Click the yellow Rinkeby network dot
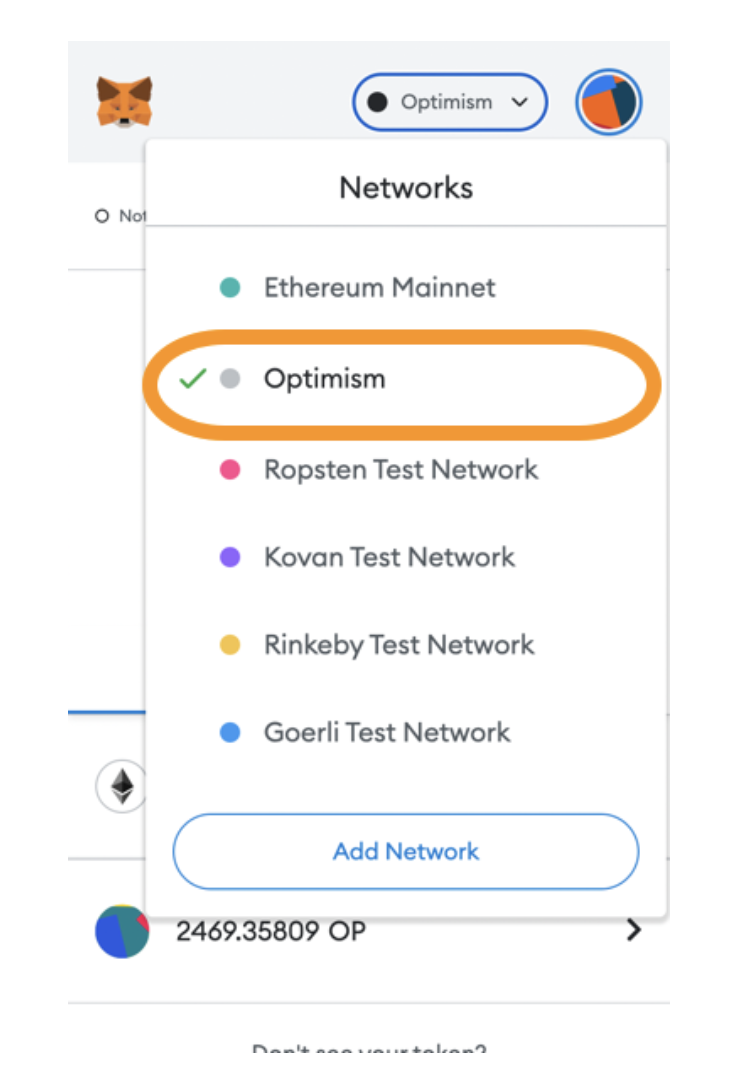730x1072 pixels. coord(230,645)
